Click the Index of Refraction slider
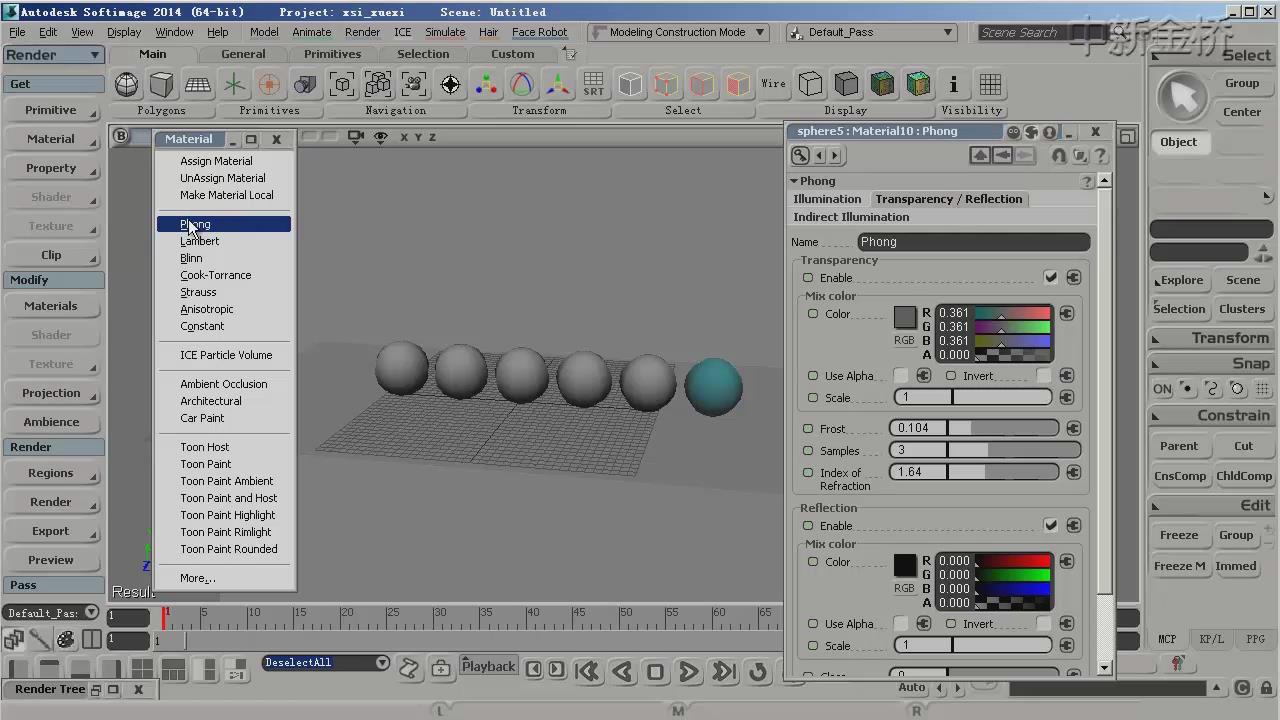This screenshot has height=720, width=1280. coord(974,472)
